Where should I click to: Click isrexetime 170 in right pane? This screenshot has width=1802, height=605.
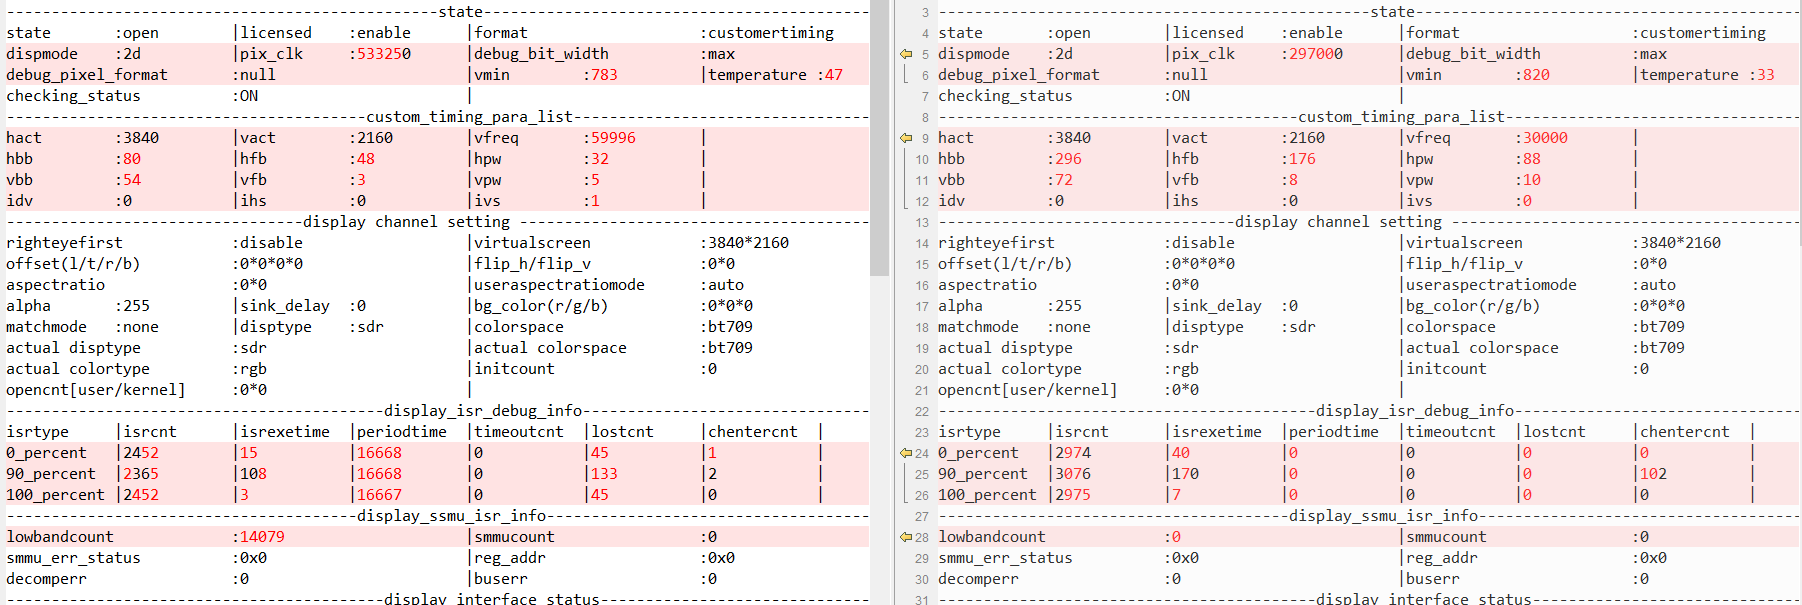(x=1186, y=474)
